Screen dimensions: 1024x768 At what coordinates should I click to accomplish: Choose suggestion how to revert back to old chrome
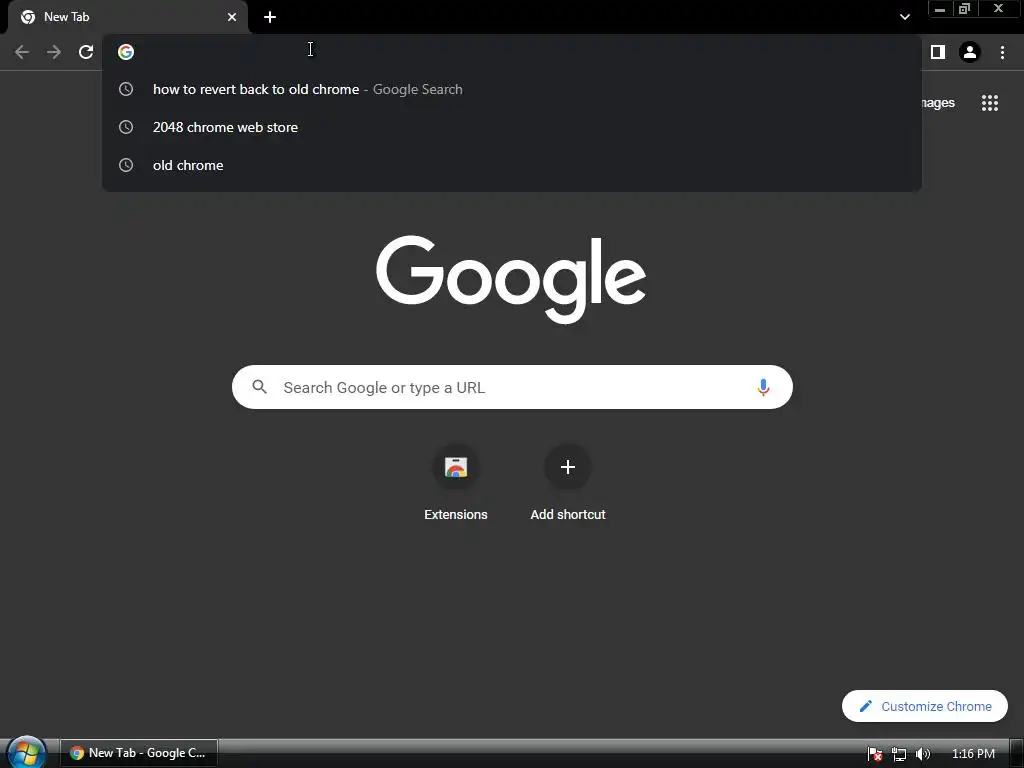[x=512, y=89]
